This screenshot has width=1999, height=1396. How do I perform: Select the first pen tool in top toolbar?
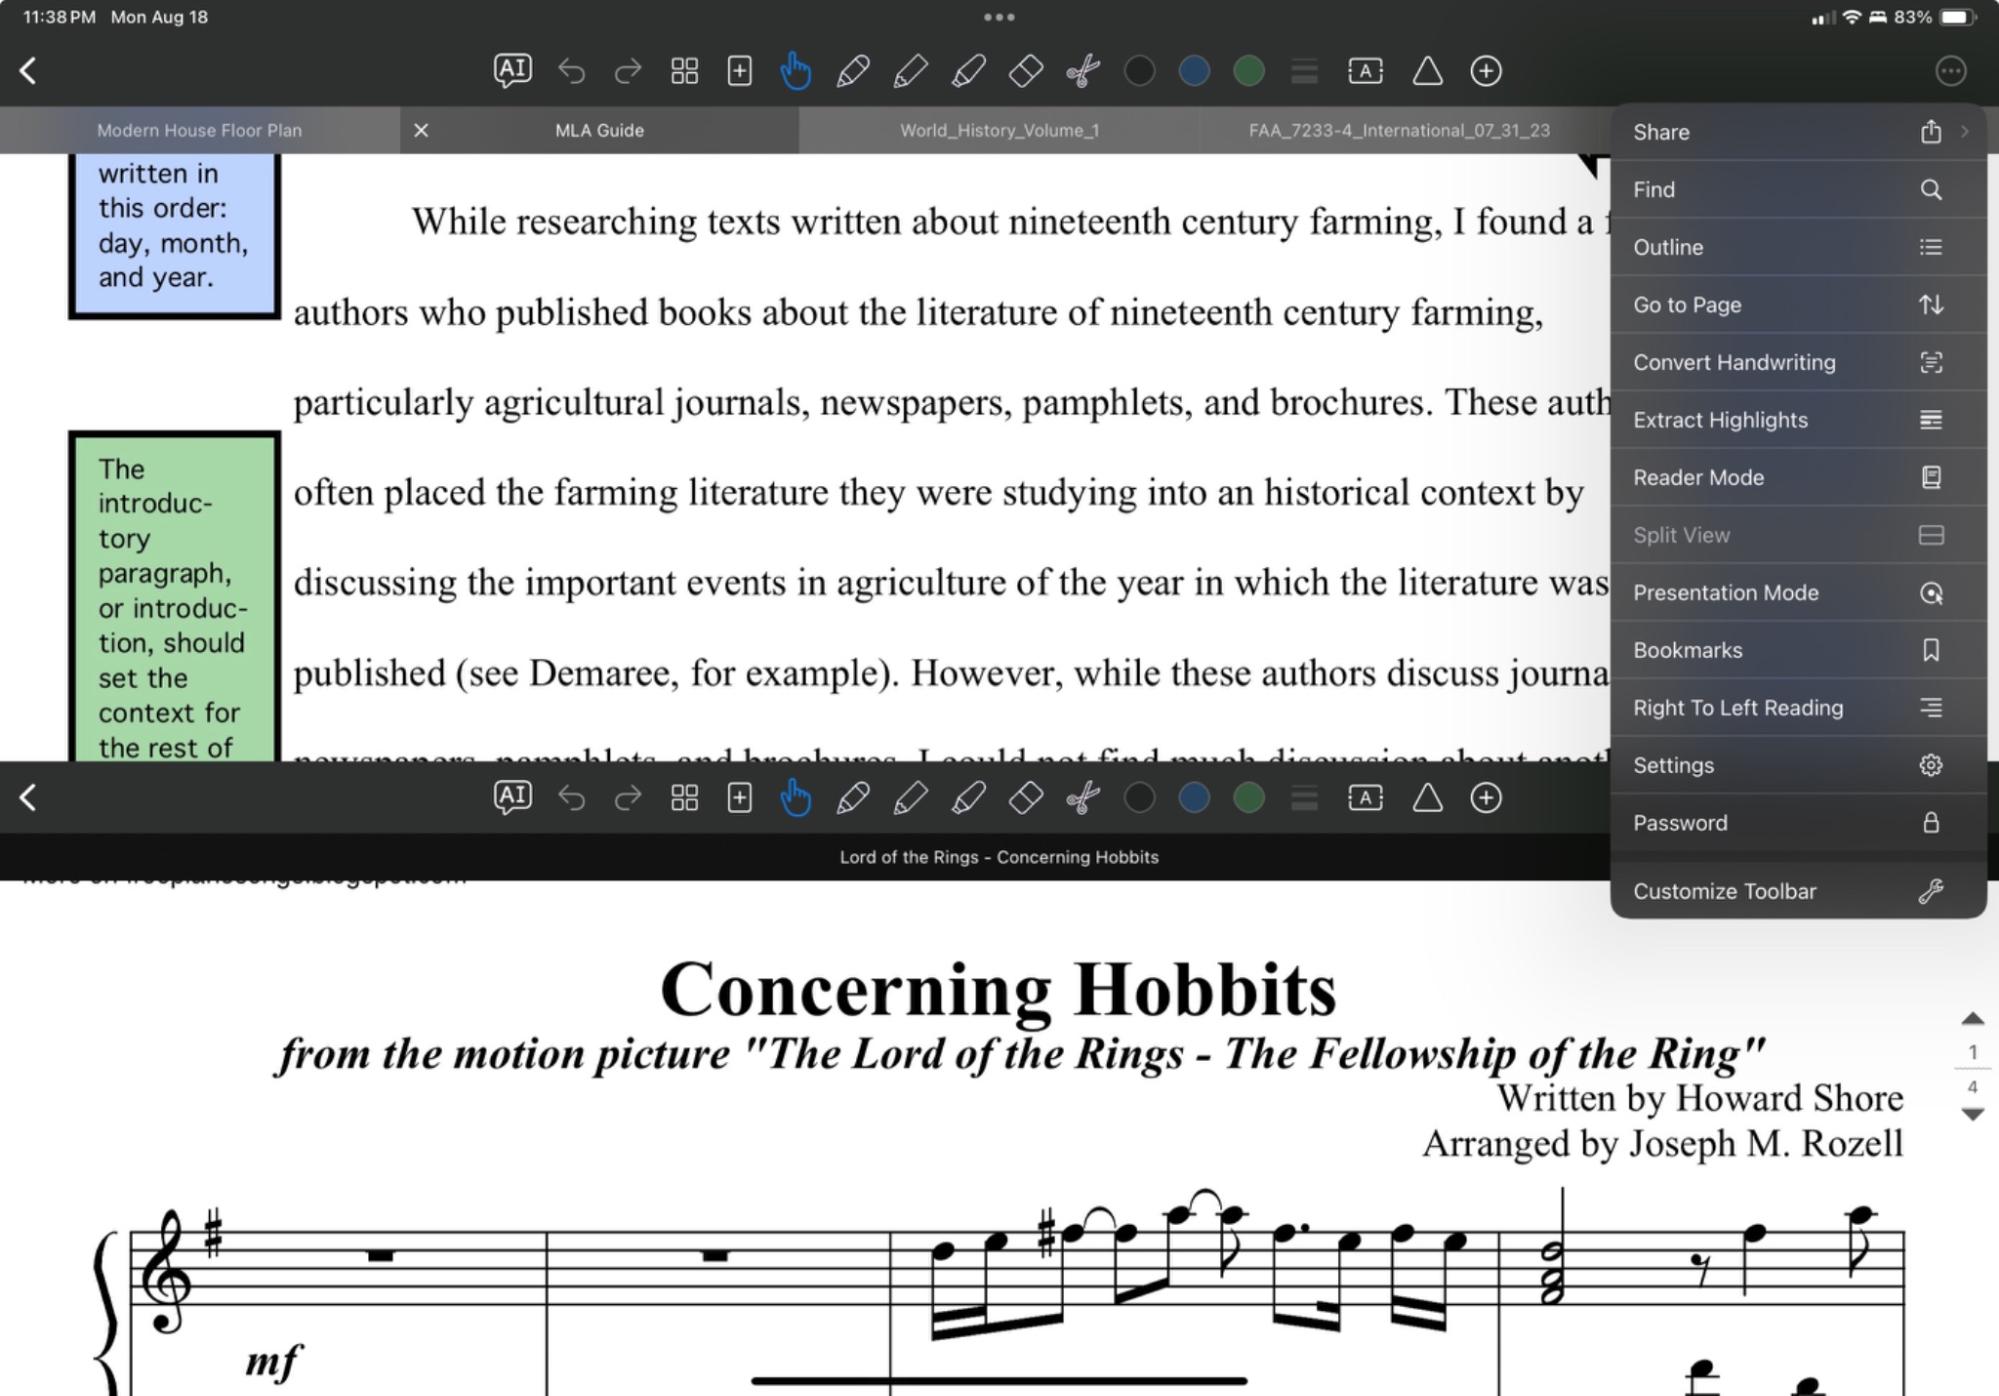click(852, 71)
